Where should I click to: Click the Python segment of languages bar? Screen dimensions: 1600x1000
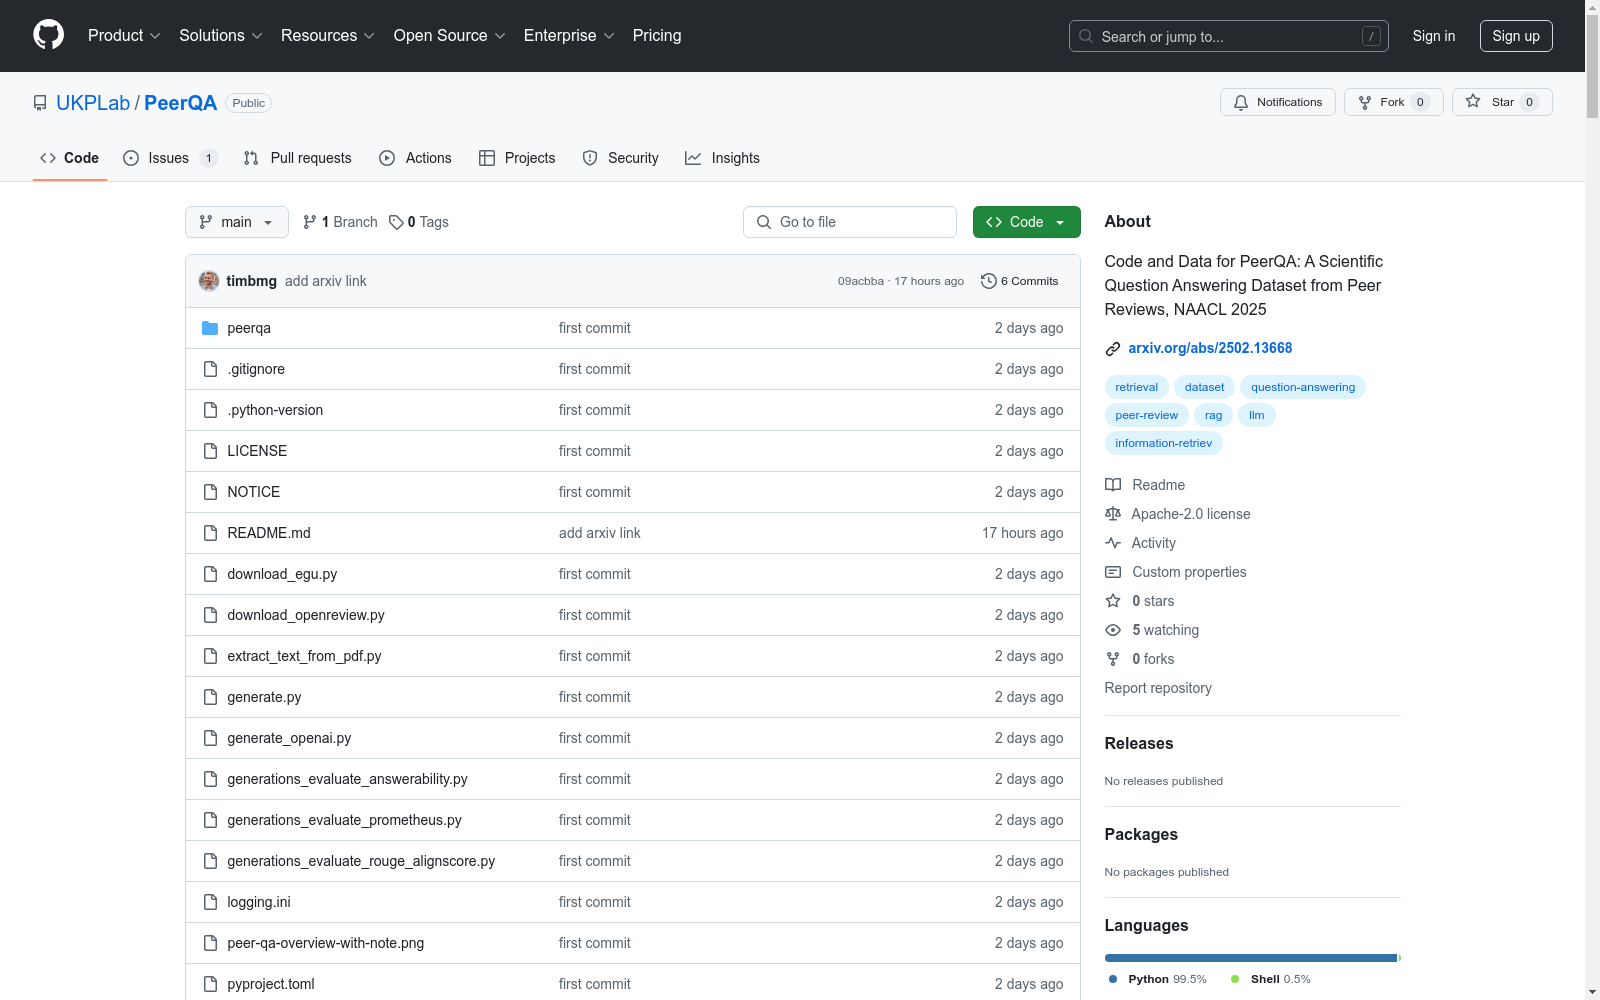(1250, 958)
